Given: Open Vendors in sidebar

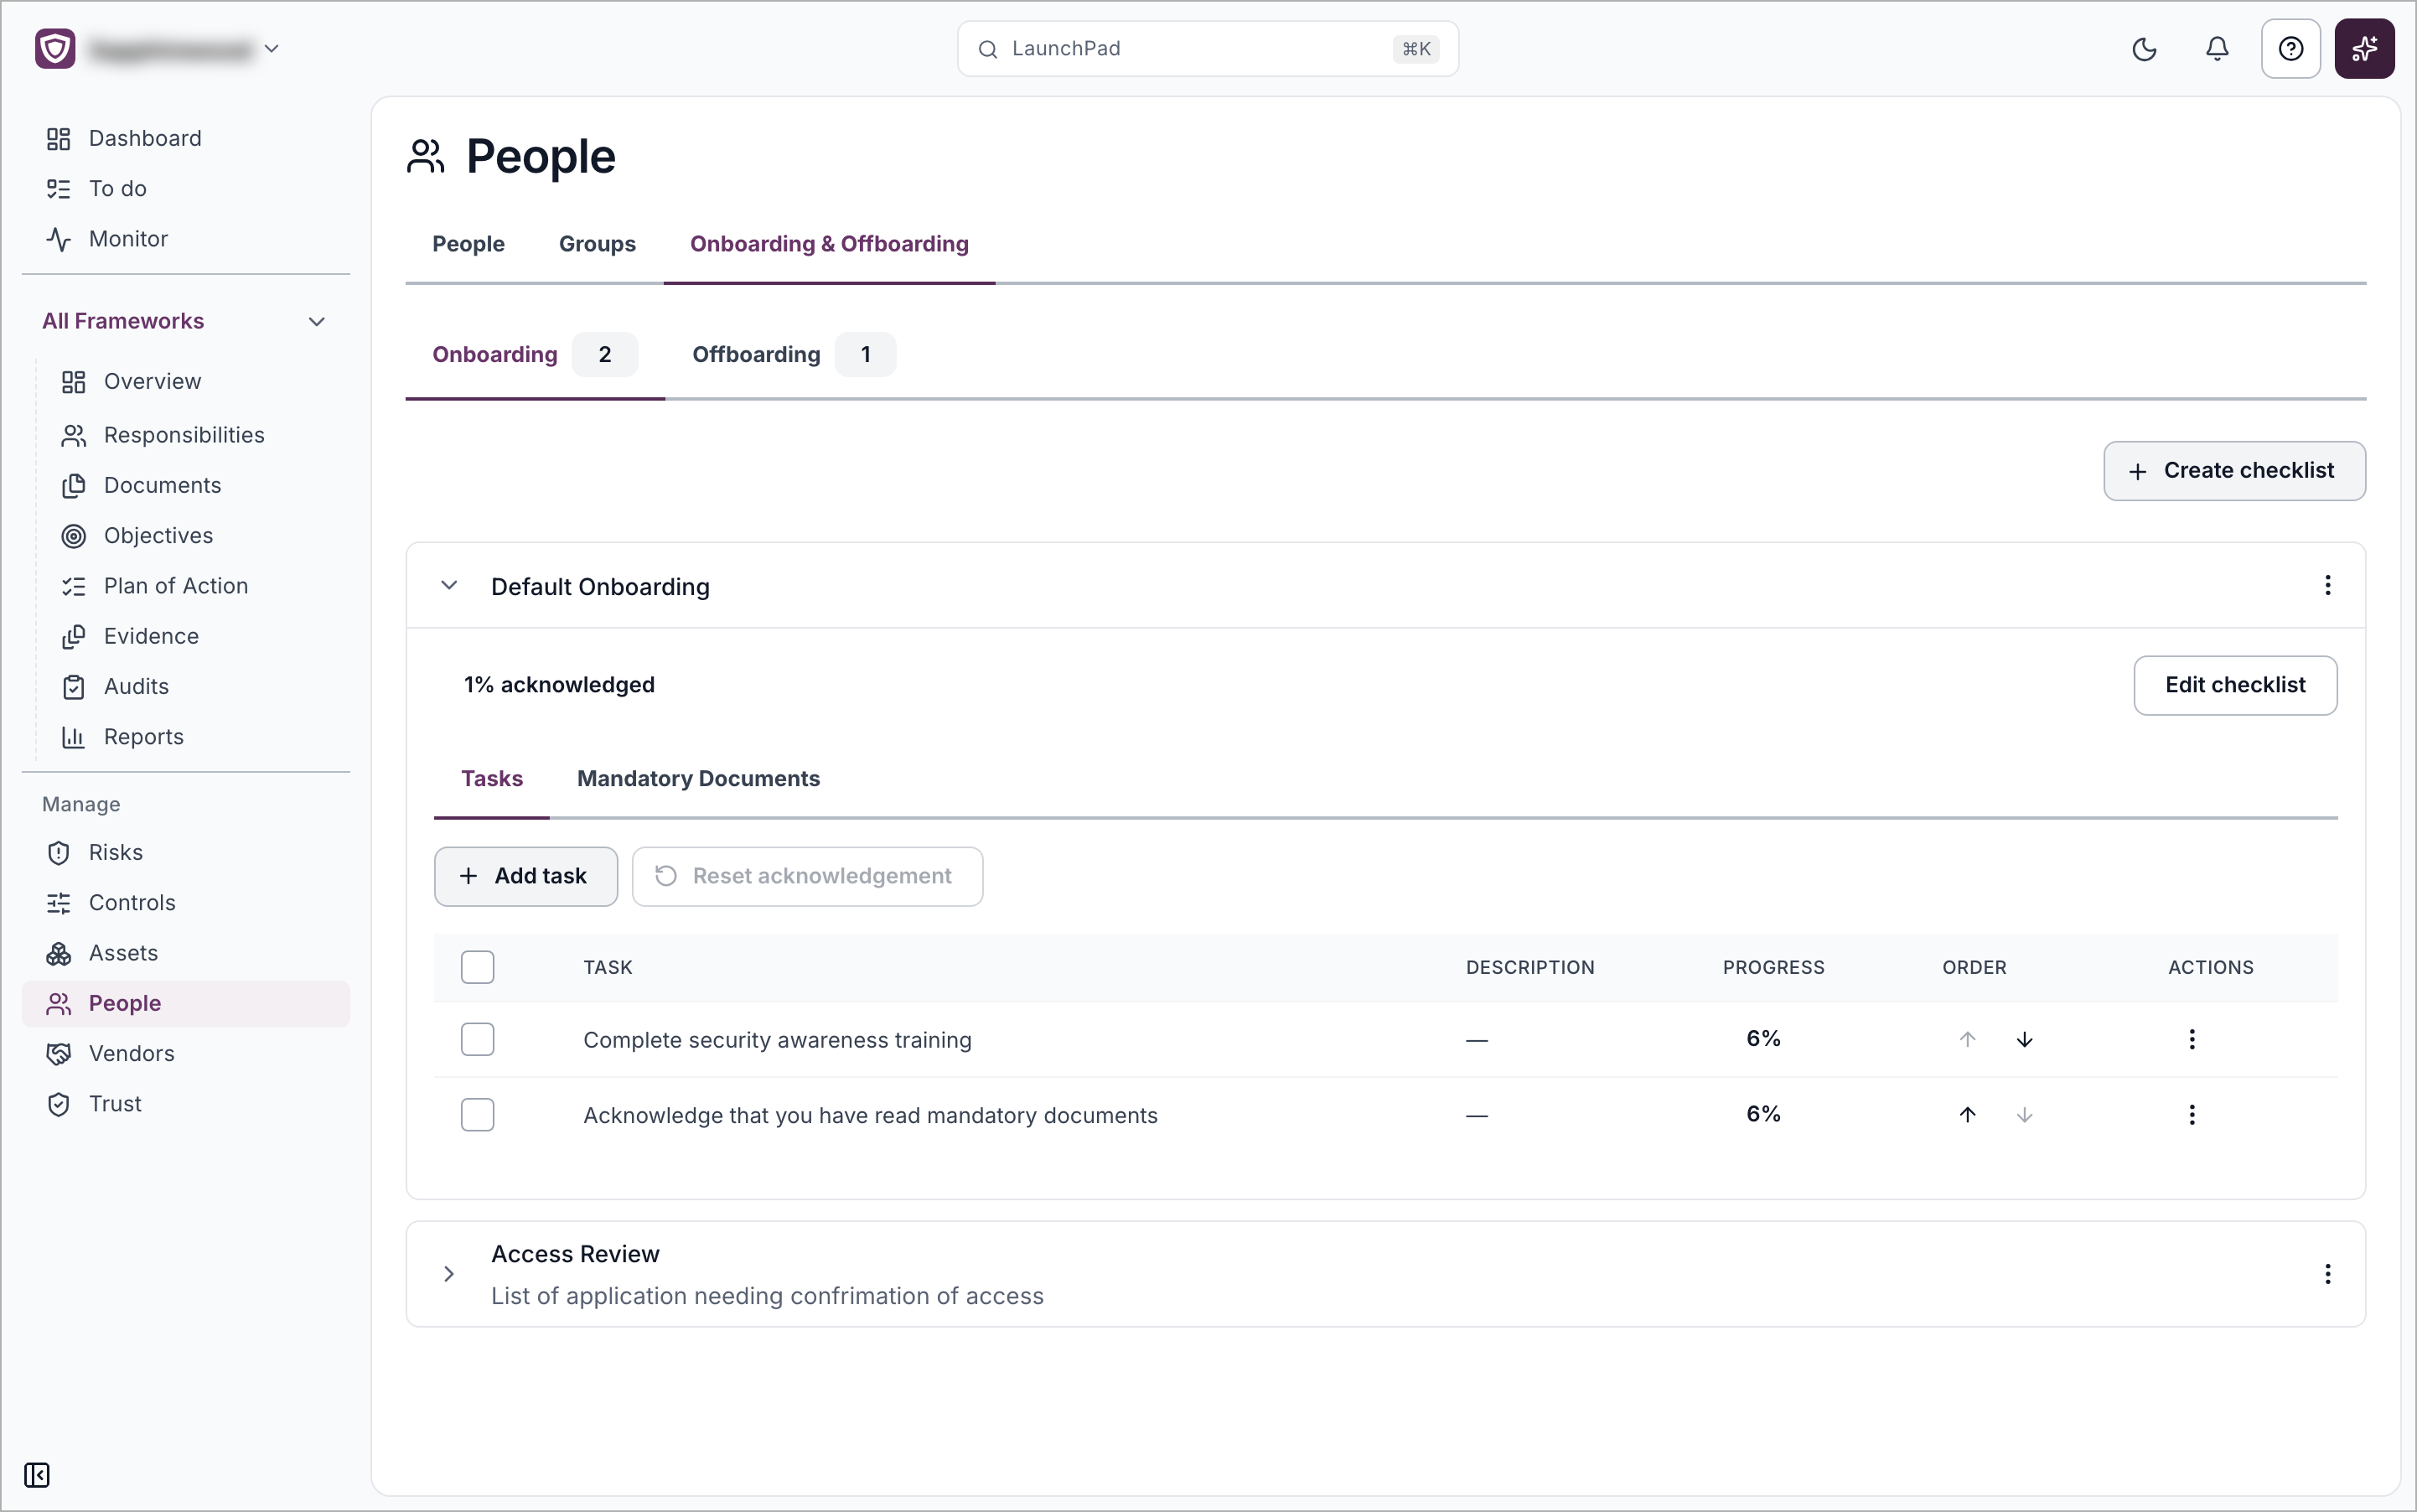Looking at the screenshot, I should [186, 1053].
